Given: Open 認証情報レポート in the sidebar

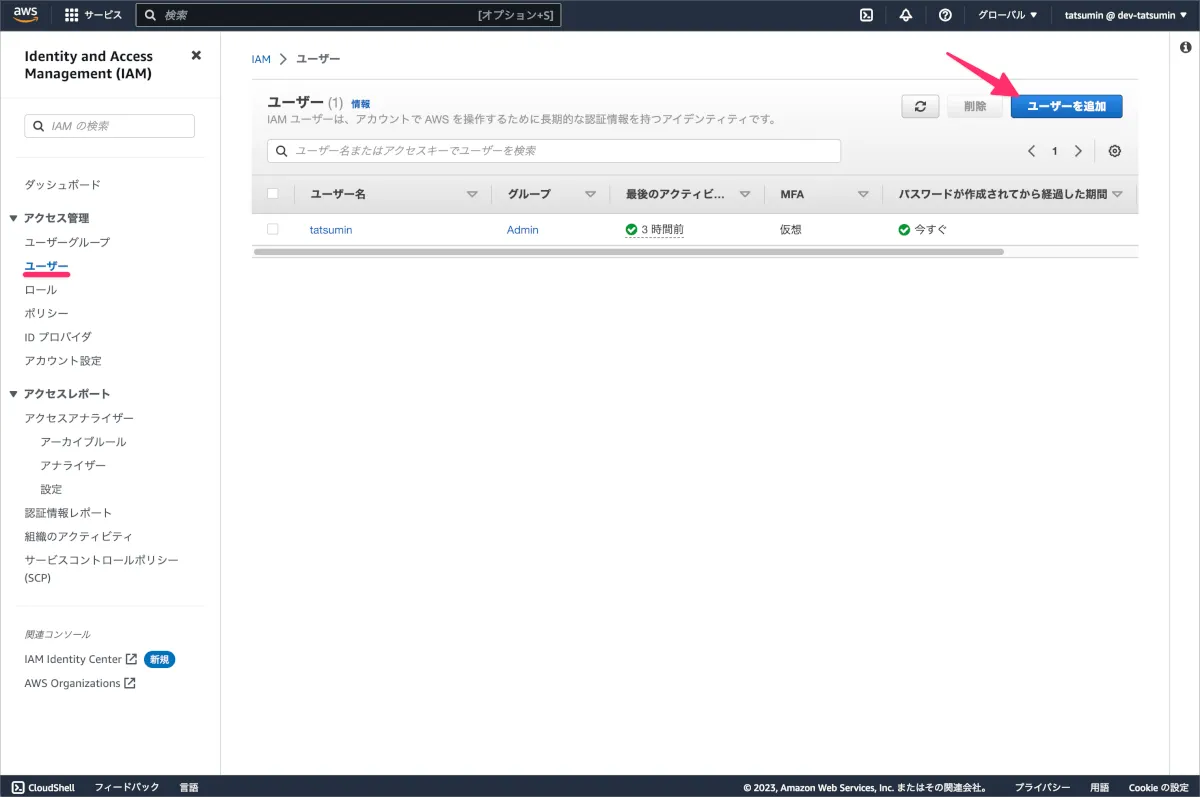Looking at the screenshot, I should (68, 513).
